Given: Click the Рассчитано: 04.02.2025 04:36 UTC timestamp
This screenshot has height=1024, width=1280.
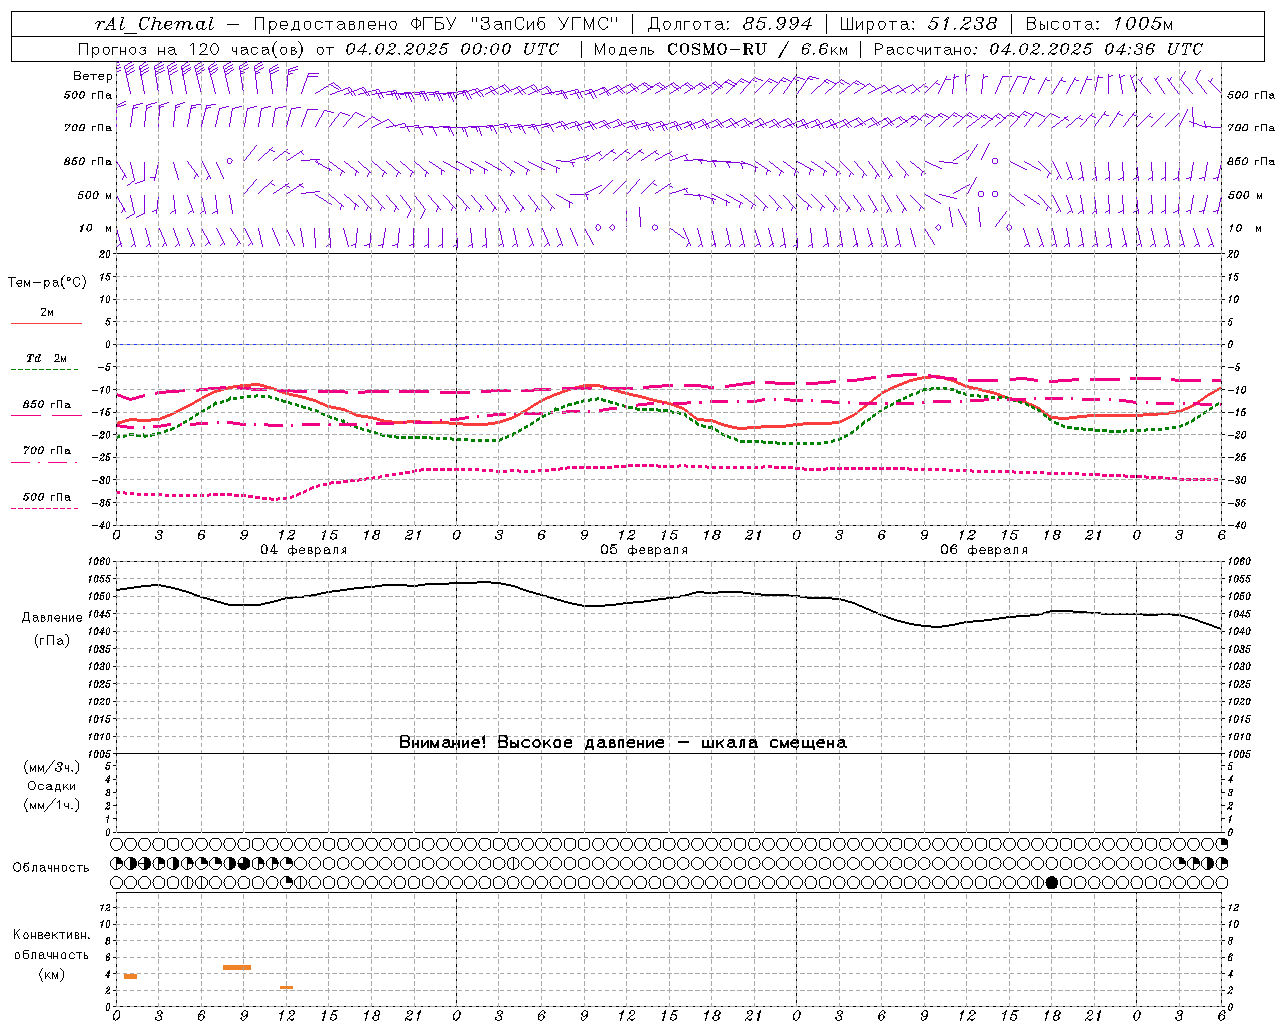Looking at the screenshot, I should point(1038,49).
